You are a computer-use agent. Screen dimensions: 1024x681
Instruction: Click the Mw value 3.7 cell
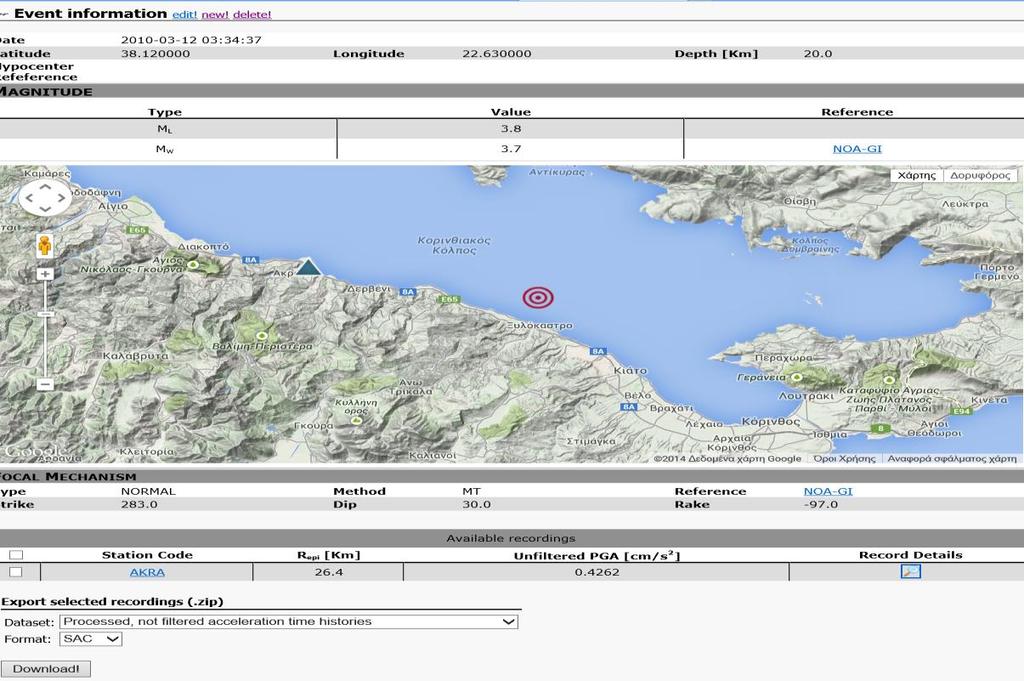tap(511, 149)
